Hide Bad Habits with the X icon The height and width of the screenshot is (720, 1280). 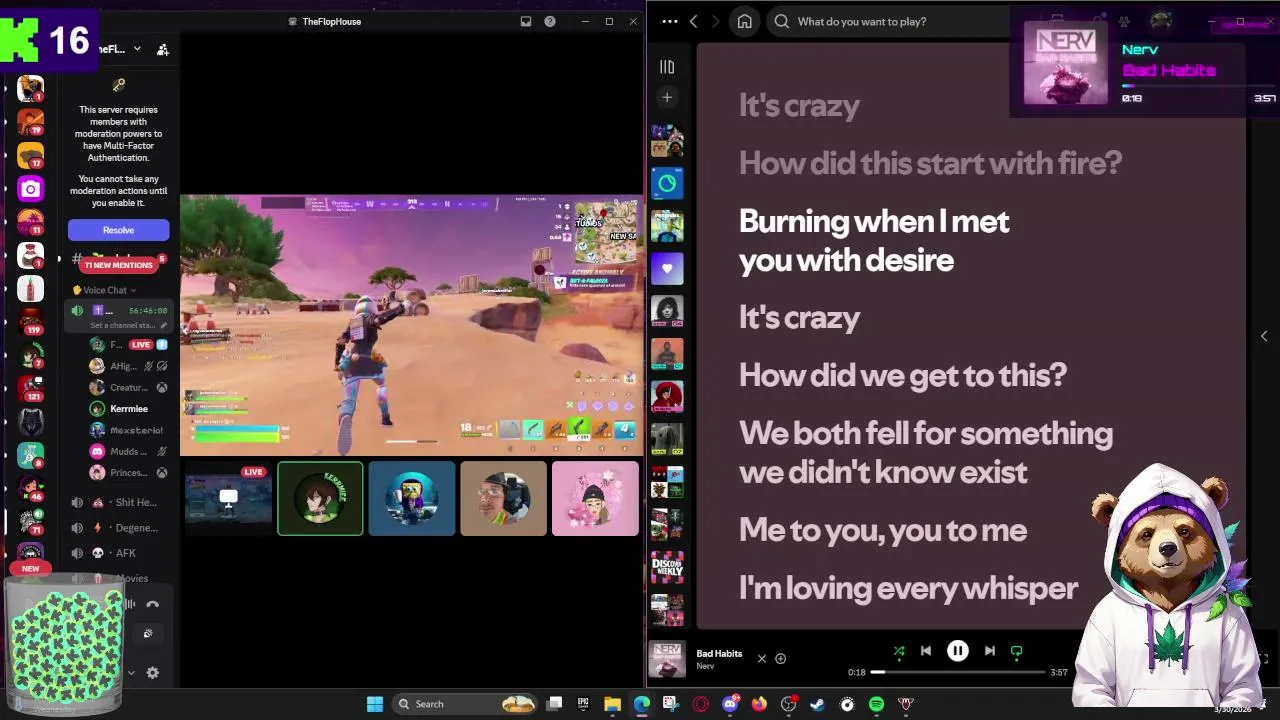[761, 659]
